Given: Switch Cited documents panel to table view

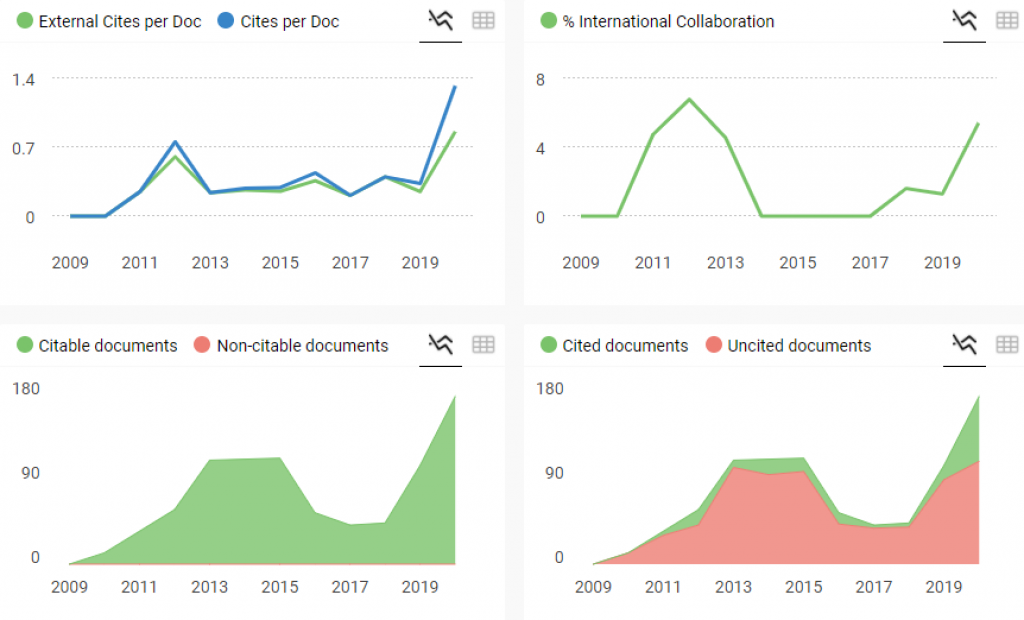Looking at the screenshot, I should (x=1007, y=344).
